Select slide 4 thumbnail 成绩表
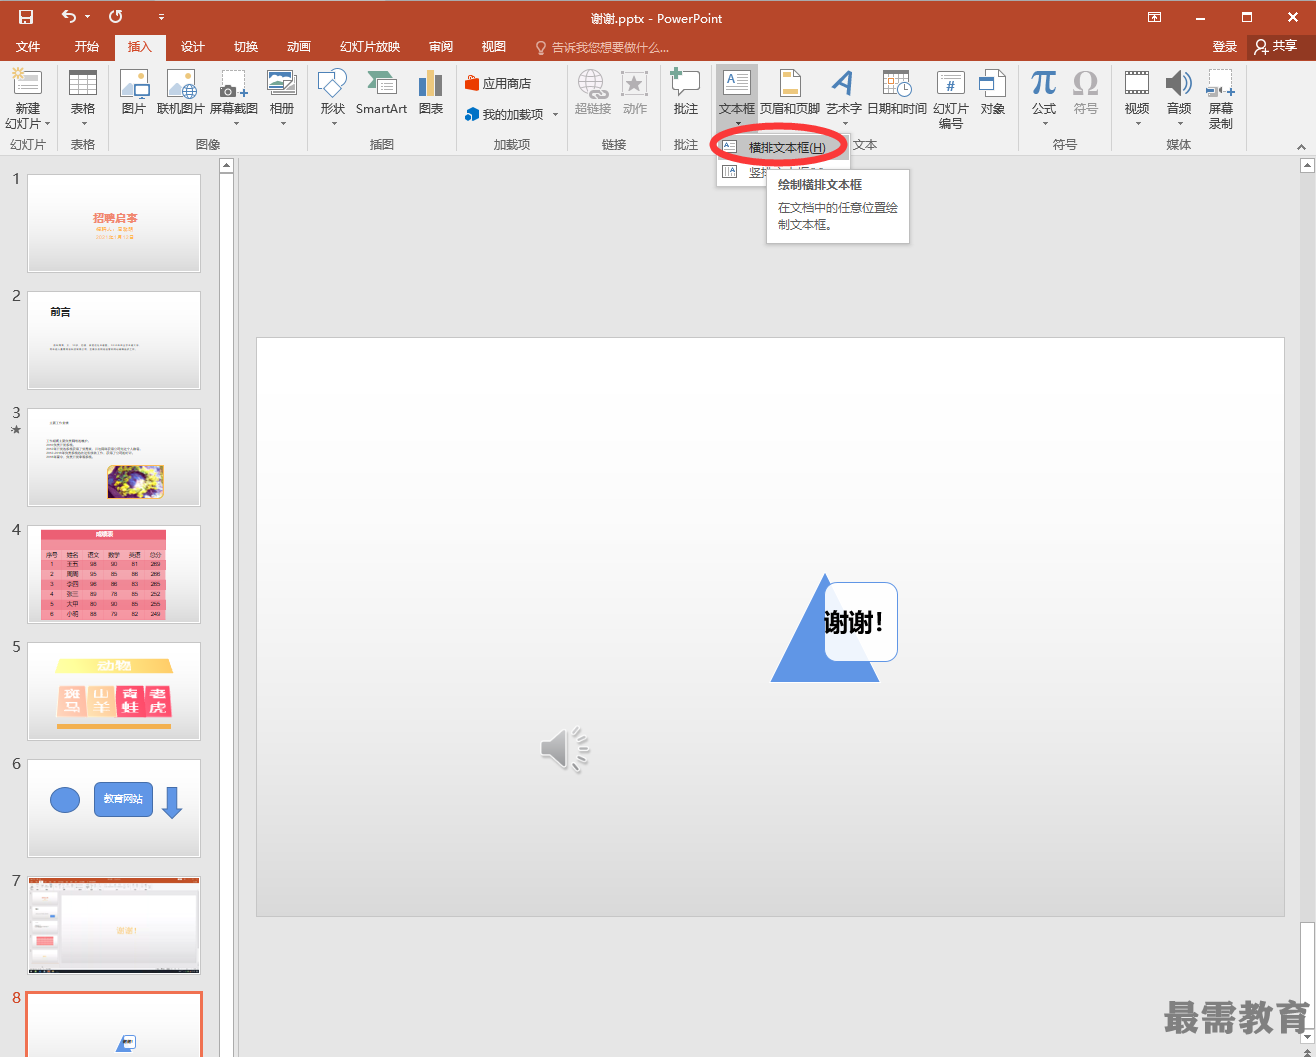 coord(114,574)
